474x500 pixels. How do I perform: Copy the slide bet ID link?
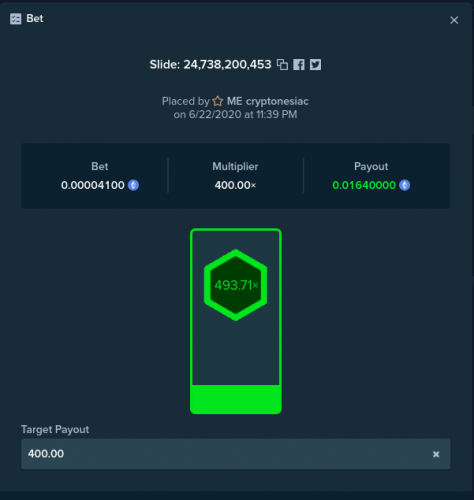pos(282,65)
